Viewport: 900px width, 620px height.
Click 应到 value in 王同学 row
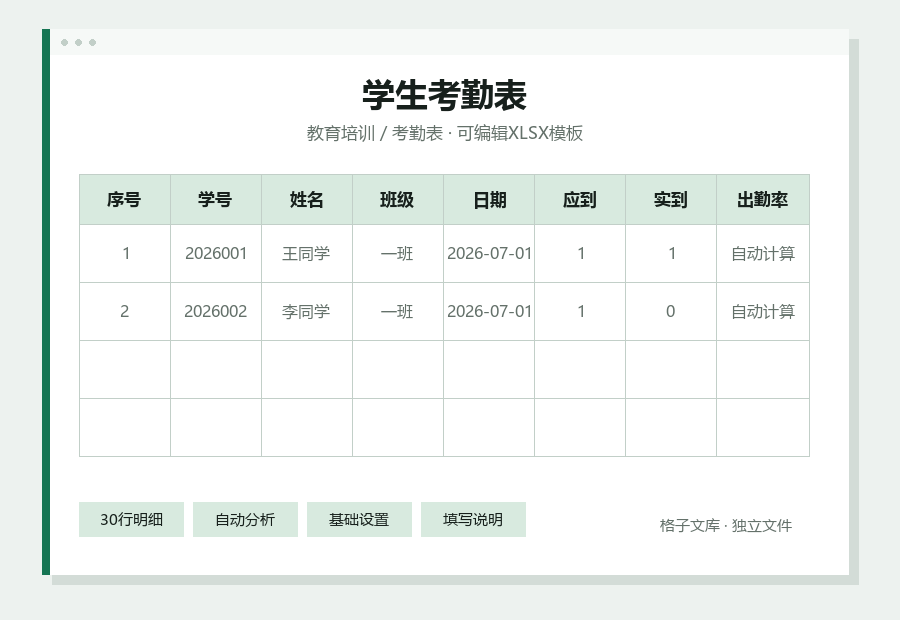(x=580, y=254)
